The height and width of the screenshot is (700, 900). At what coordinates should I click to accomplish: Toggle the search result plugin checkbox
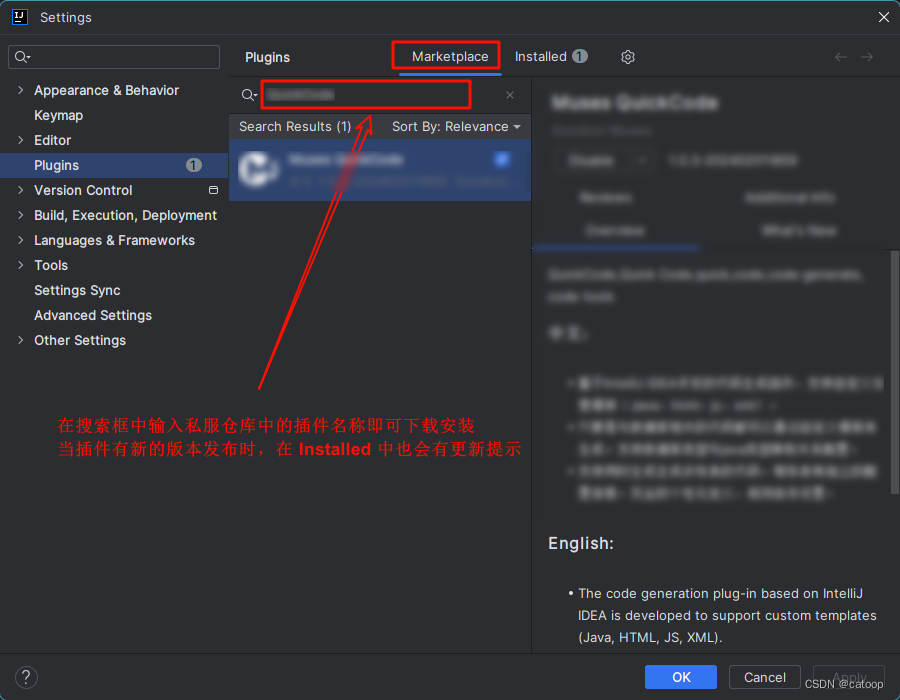(x=502, y=159)
